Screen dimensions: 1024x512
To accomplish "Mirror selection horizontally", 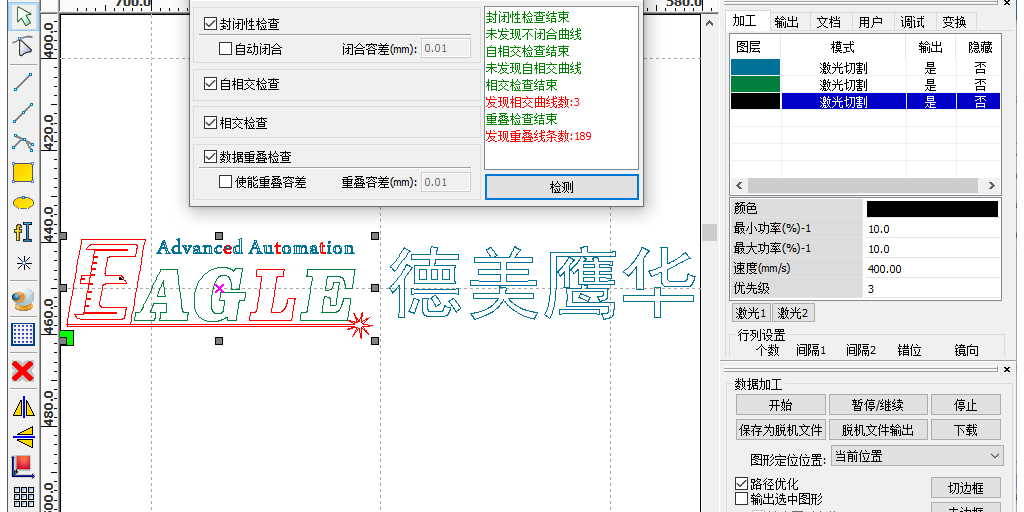I will pos(24,406).
